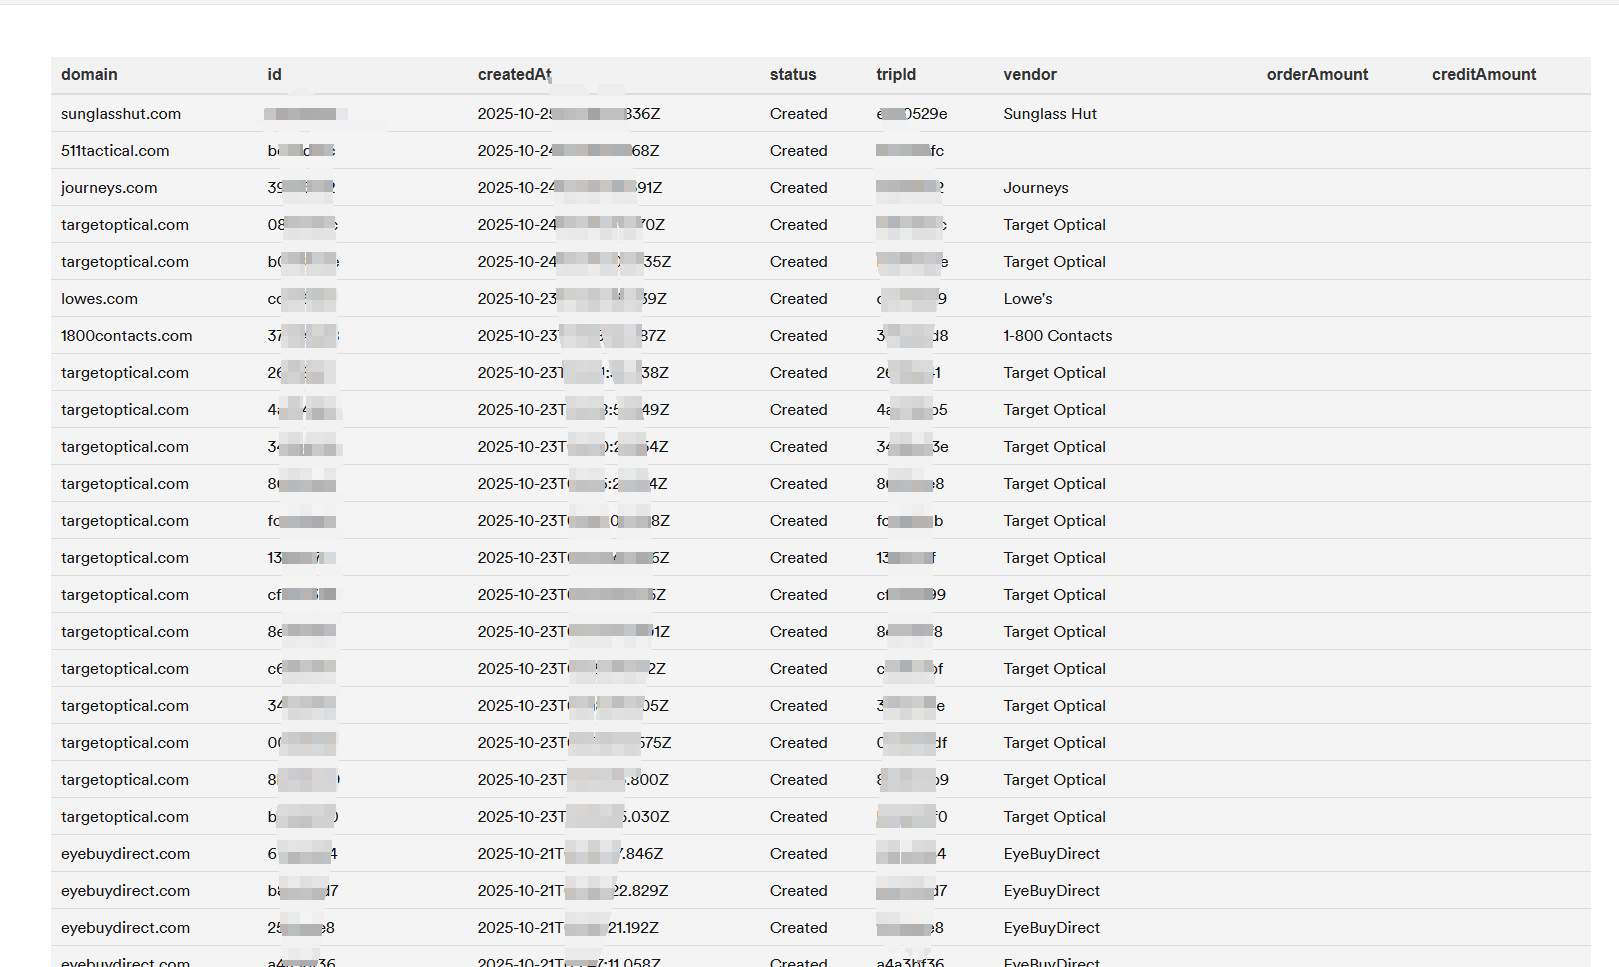Click the createdAt column header
This screenshot has height=967, width=1619.
pos(514,75)
